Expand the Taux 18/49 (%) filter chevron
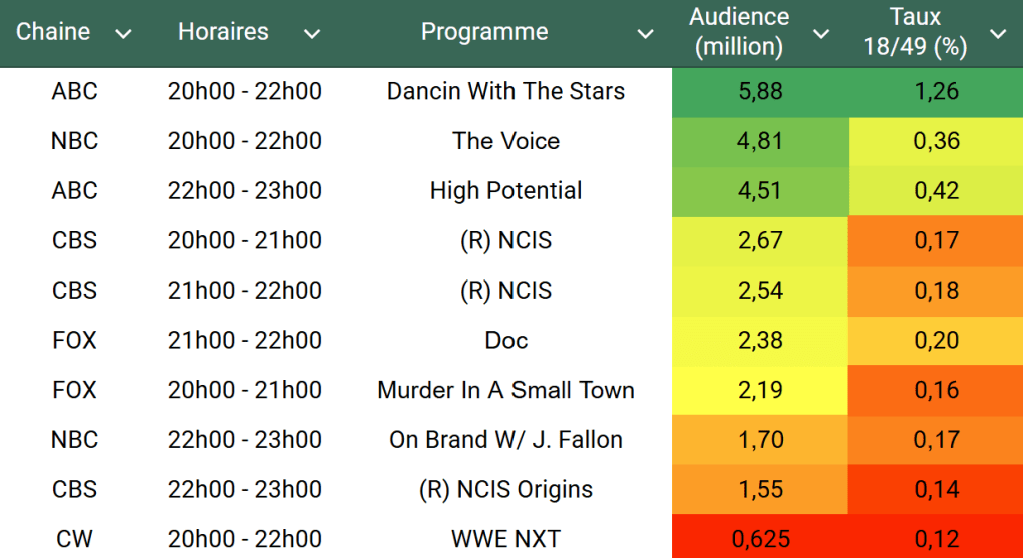The height and width of the screenshot is (558, 1023). [997, 34]
